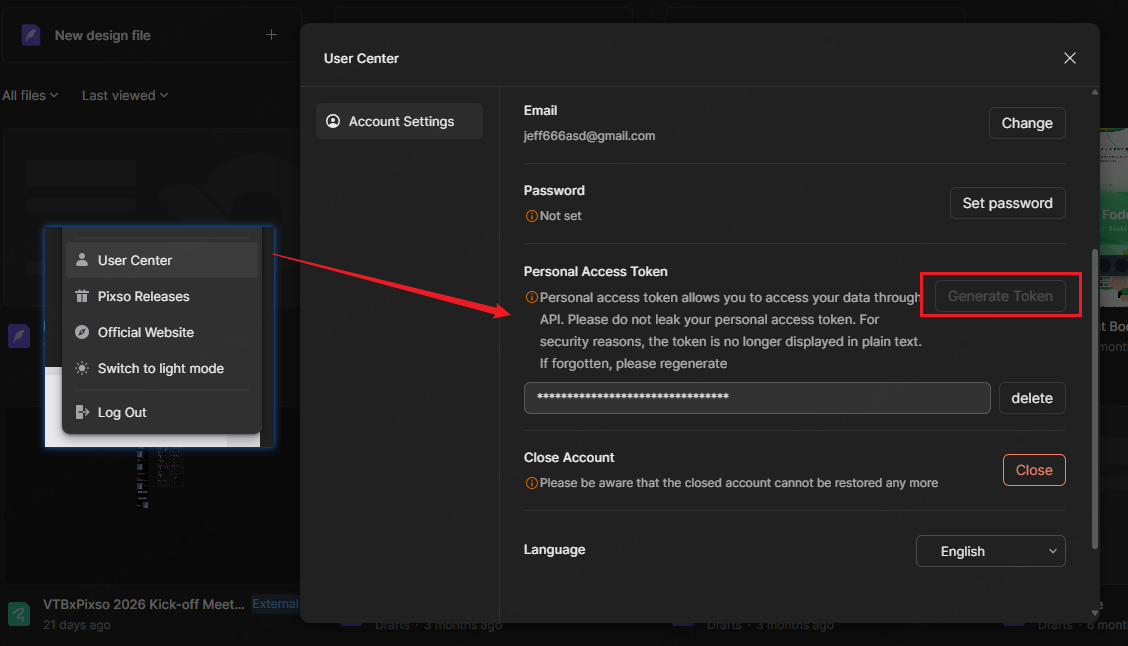Choose Log Out from the menu
Screen dimensions: 1128x646
click(120, 411)
